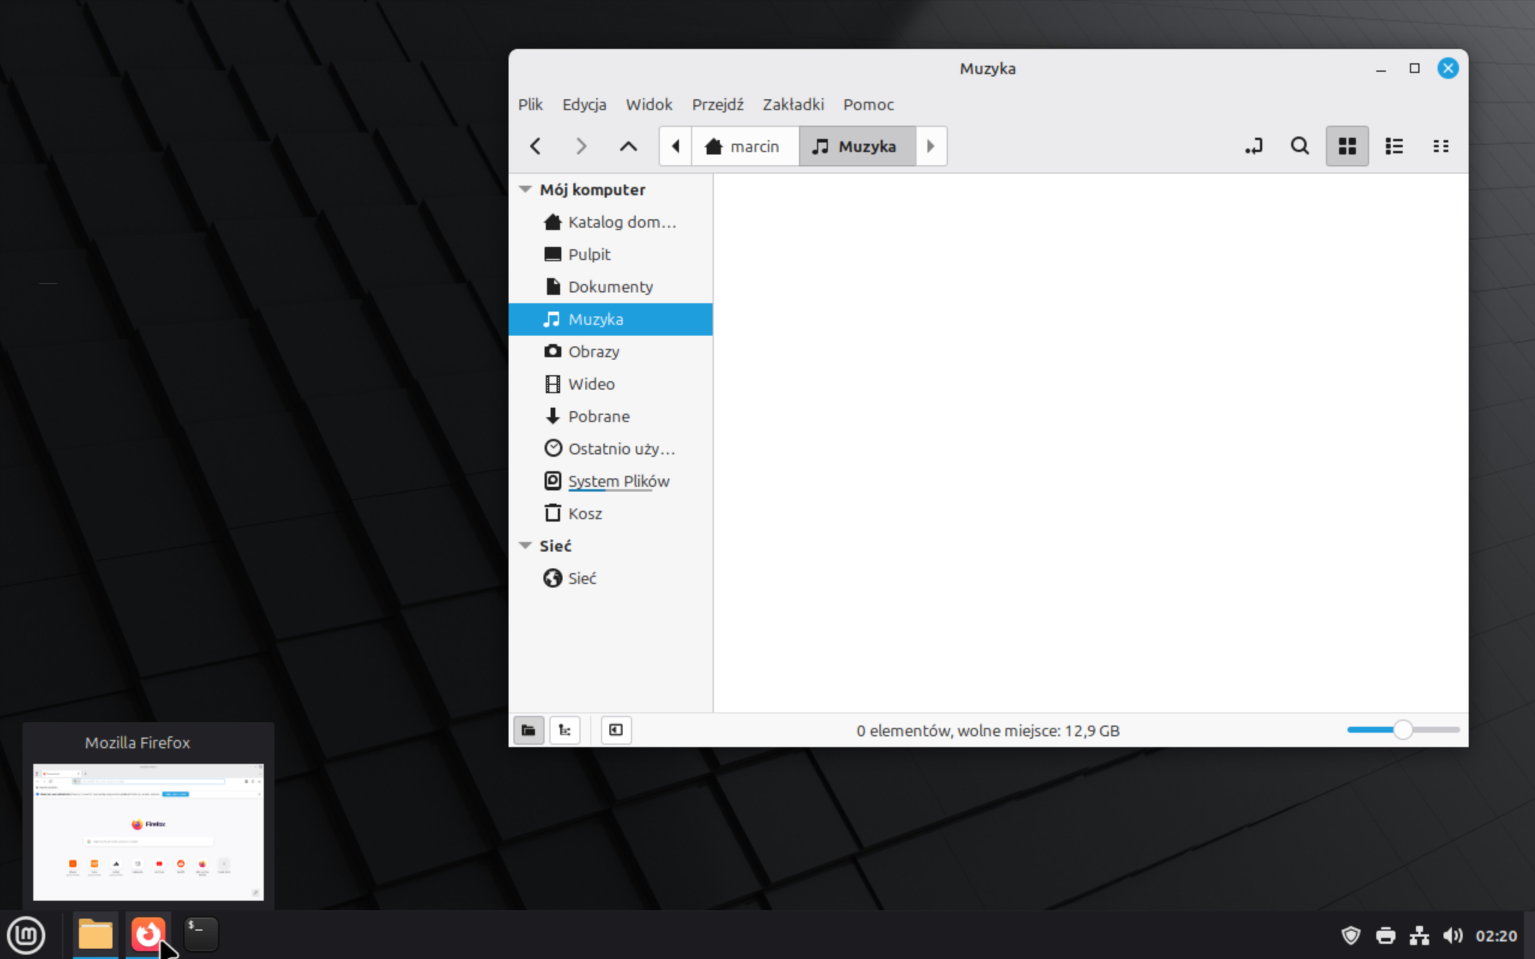Open the Linux Mint start menu

pyautogui.click(x=26, y=935)
